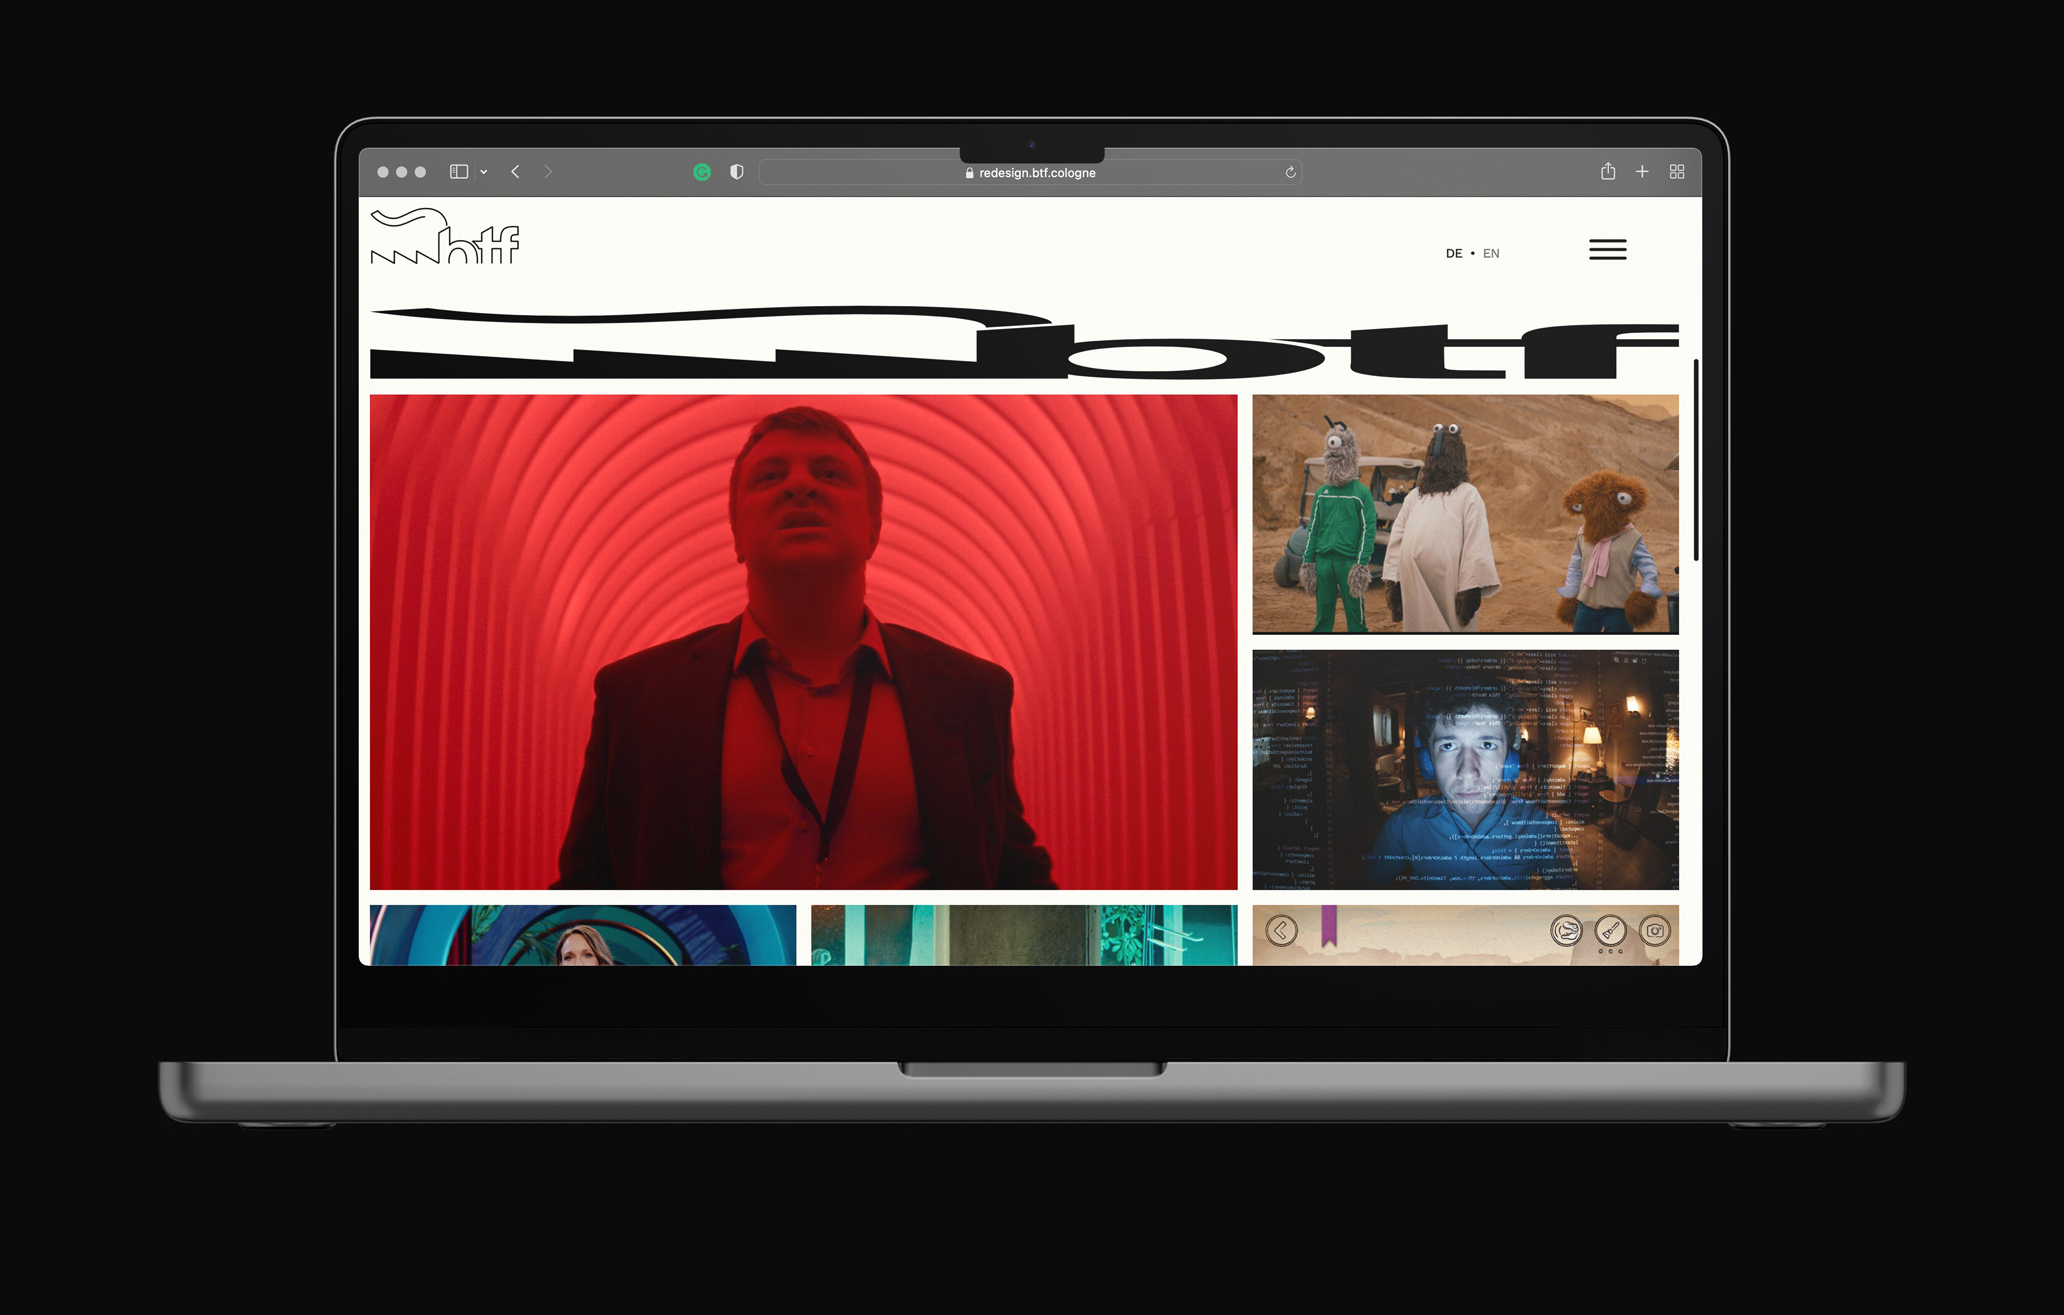The width and height of the screenshot is (2064, 1315).
Task: Toggle the Safari sidebar
Action: (459, 172)
